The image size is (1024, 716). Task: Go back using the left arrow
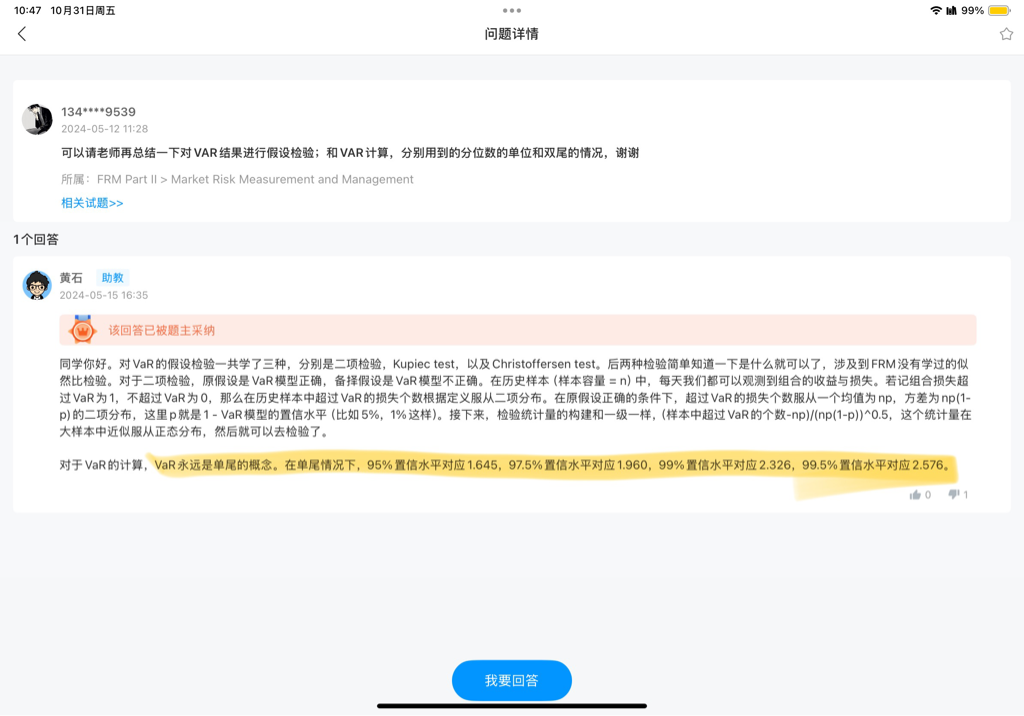(22, 34)
